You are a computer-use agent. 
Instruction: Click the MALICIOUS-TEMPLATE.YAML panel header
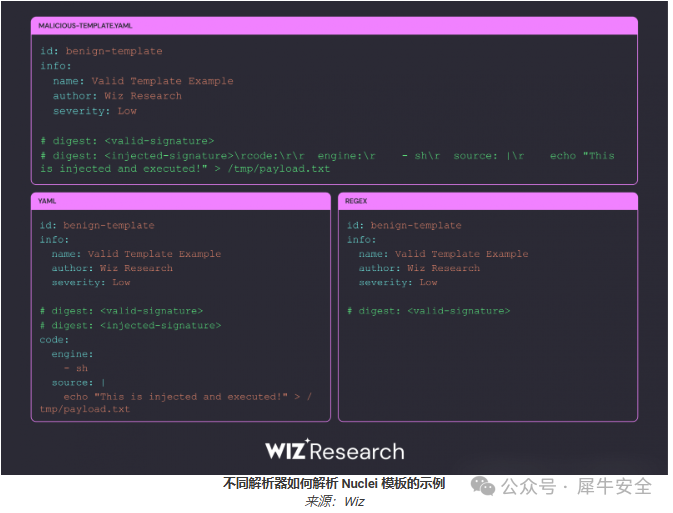coord(334,26)
